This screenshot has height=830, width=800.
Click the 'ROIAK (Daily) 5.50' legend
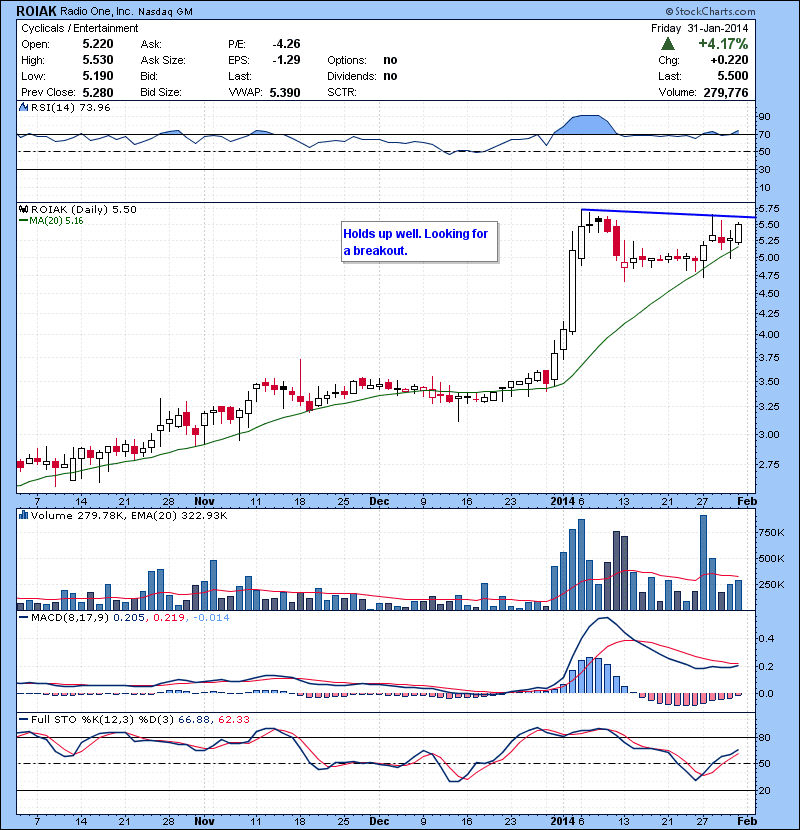84,210
